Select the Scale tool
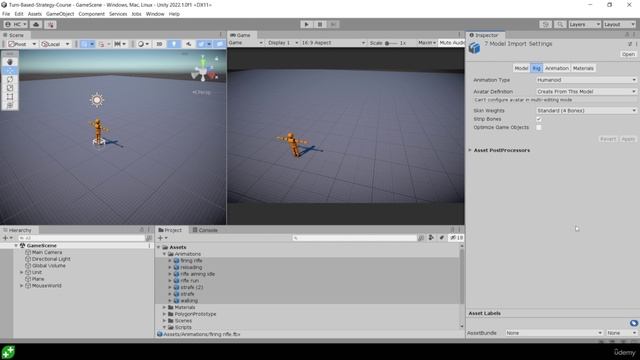 tap(10, 88)
